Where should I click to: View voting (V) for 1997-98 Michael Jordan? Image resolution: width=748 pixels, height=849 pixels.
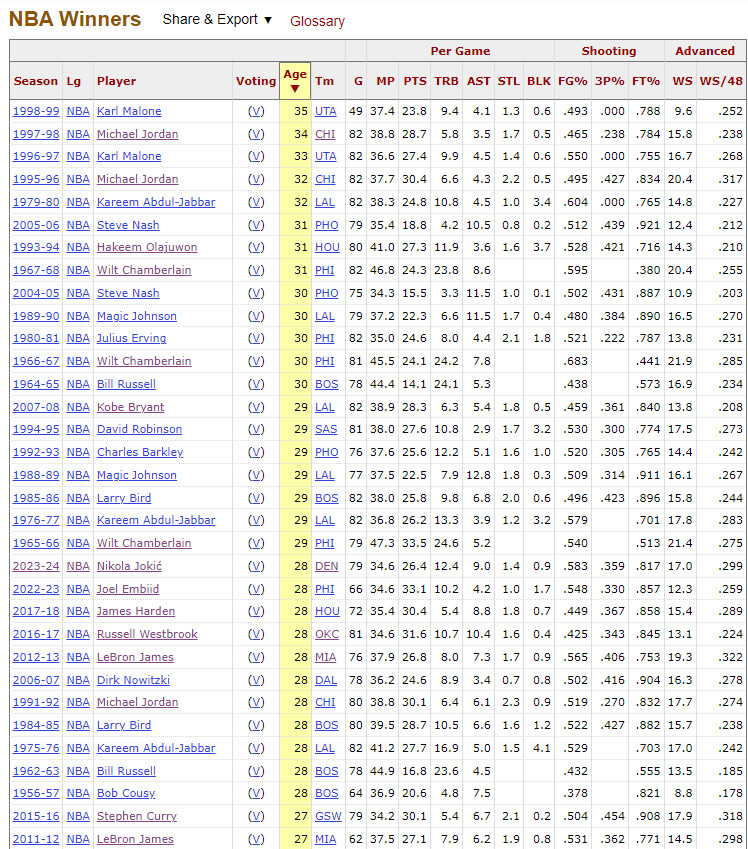point(256,134)
